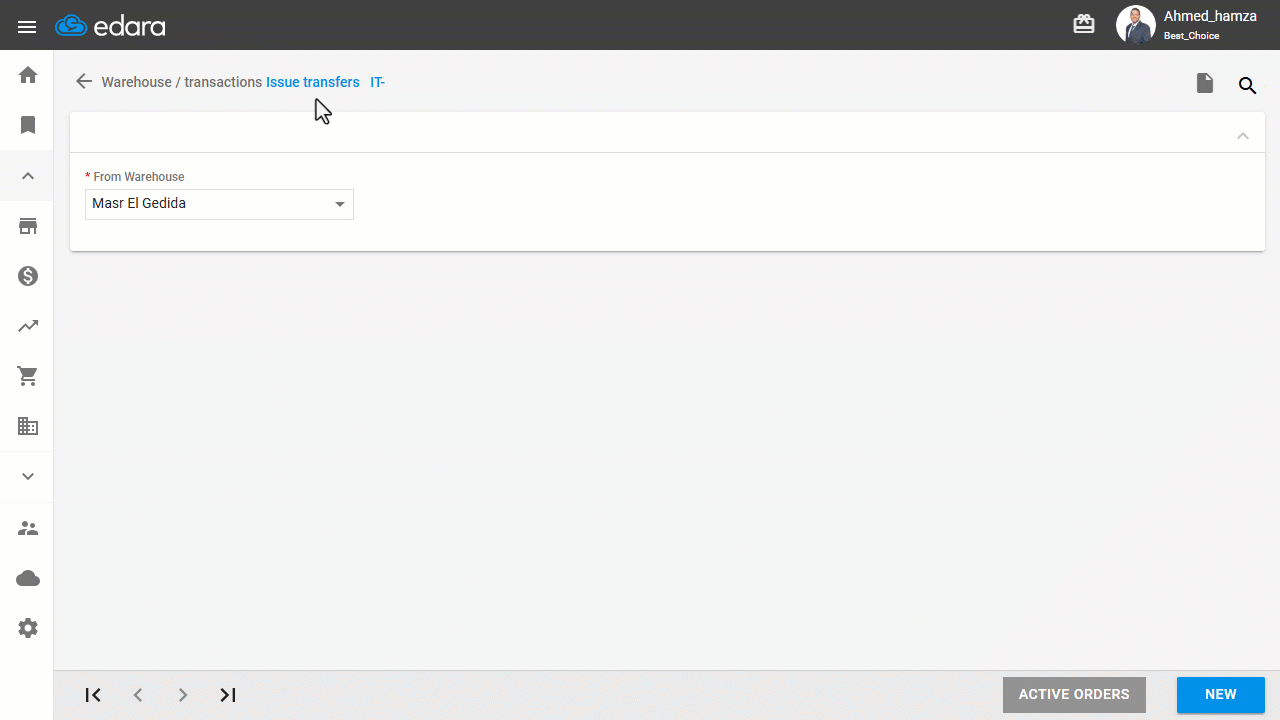This screenshot has height=720, width=1280.
Task: Click the document icon at top right
Action: click(1205, 83)
